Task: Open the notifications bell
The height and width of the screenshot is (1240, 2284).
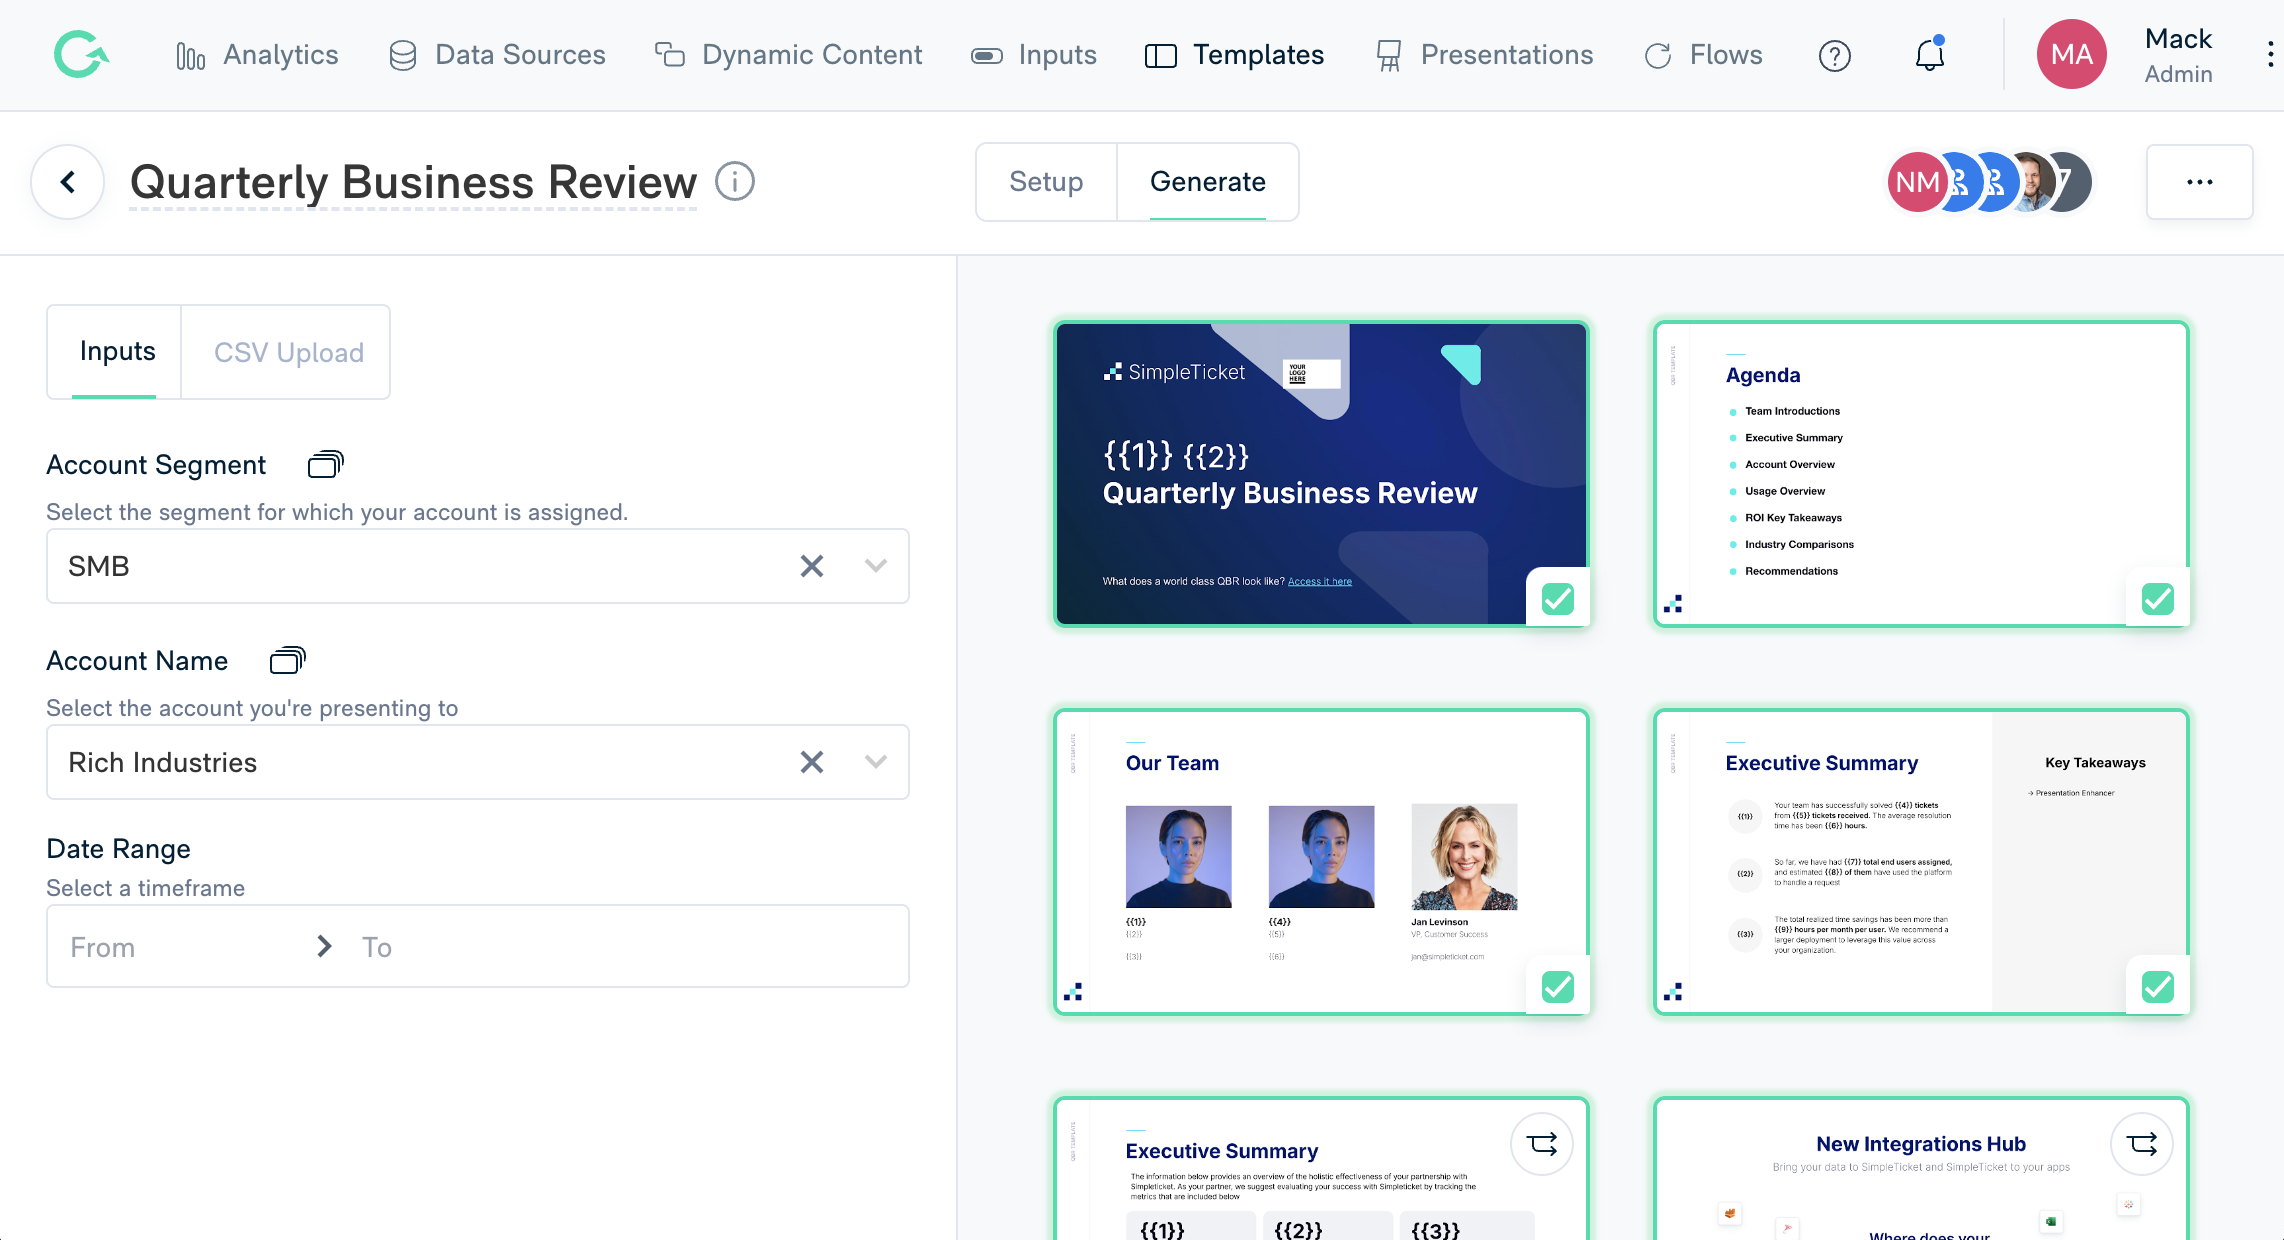Action: click(x=1929, y=55)
